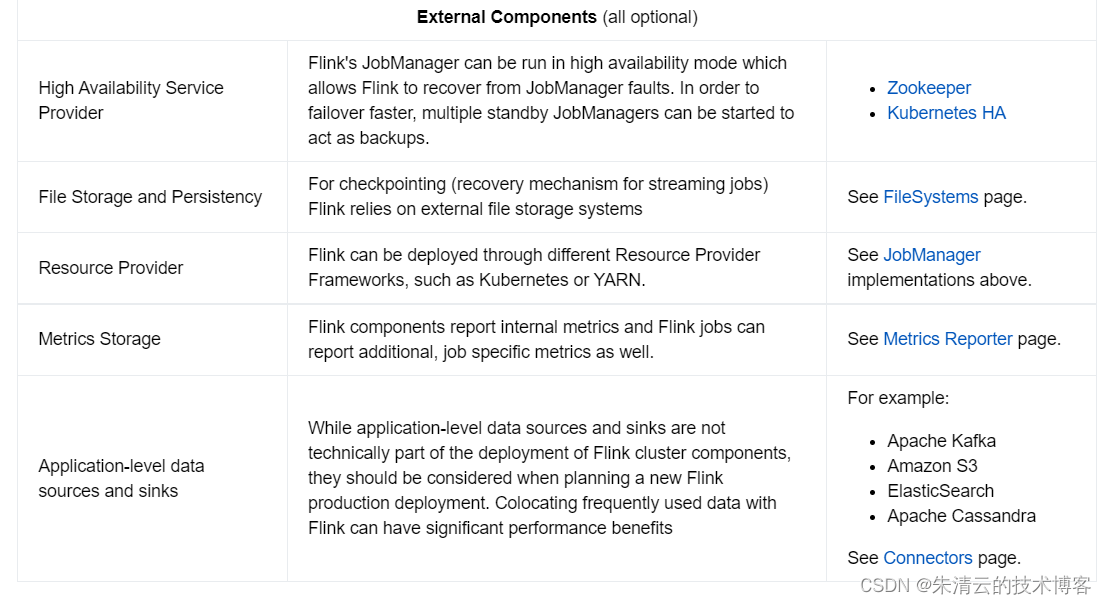Follow the FileSystems page link
The width and height of the screenshot is (1106, 604).
tap(930, 197)
